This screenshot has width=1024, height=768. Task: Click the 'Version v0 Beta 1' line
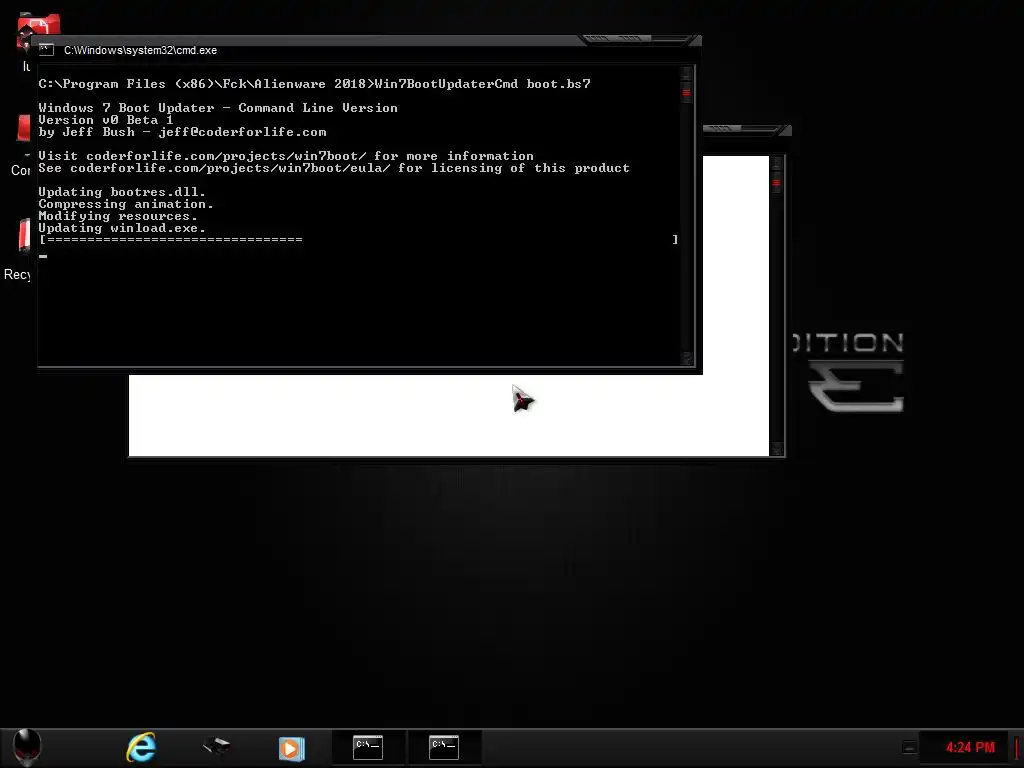(106, 120)
